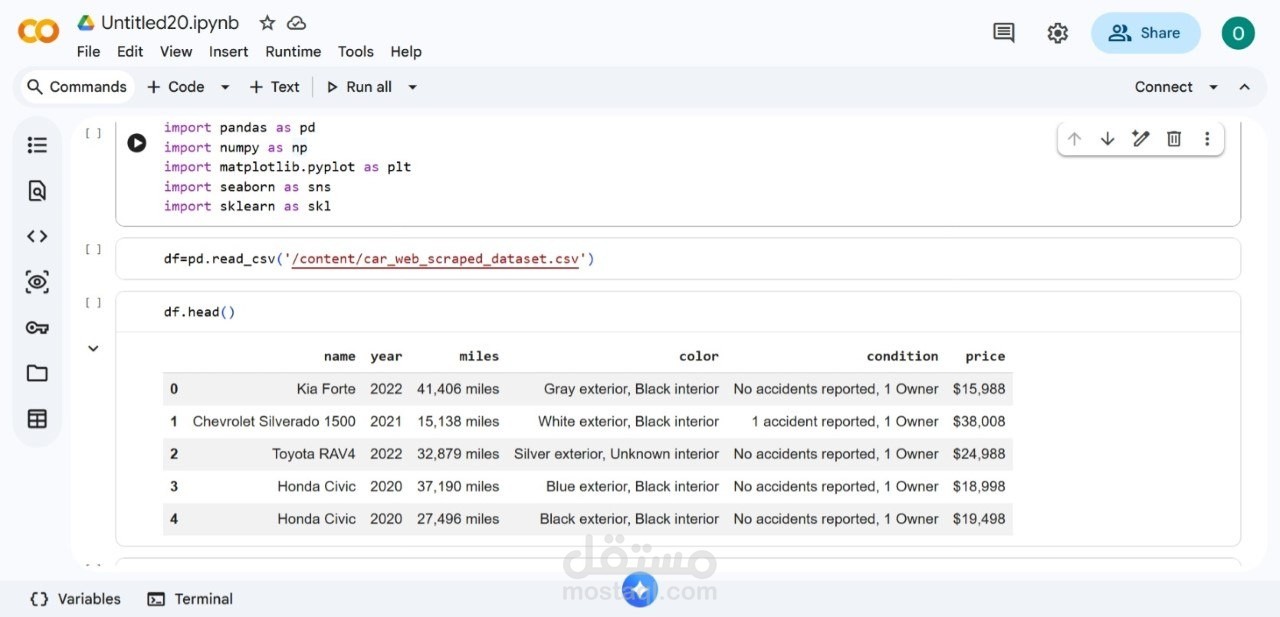This screenshot has width=1280, height=617.
Task: Click the 'condition' column header
Action: pos(902,356)
